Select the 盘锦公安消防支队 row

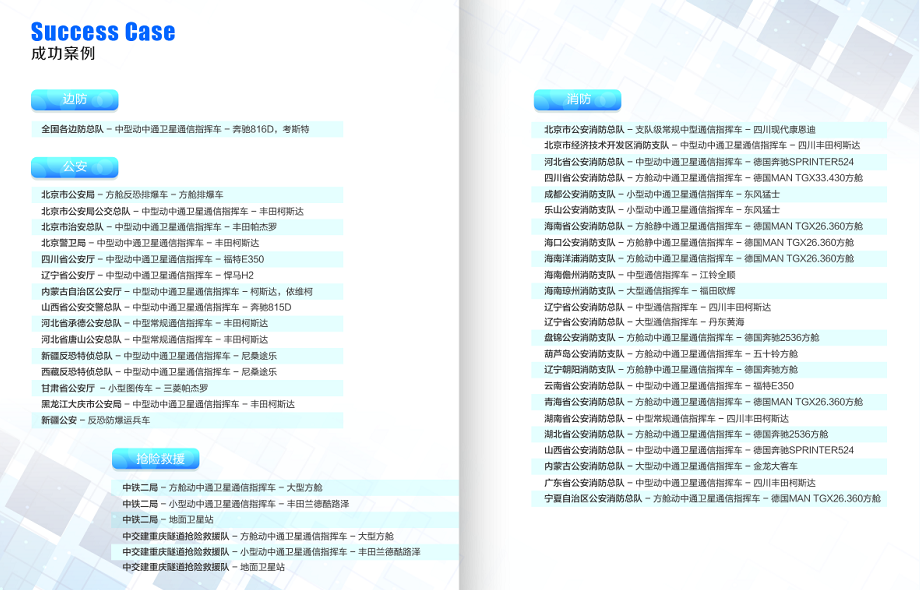point(709,338)
